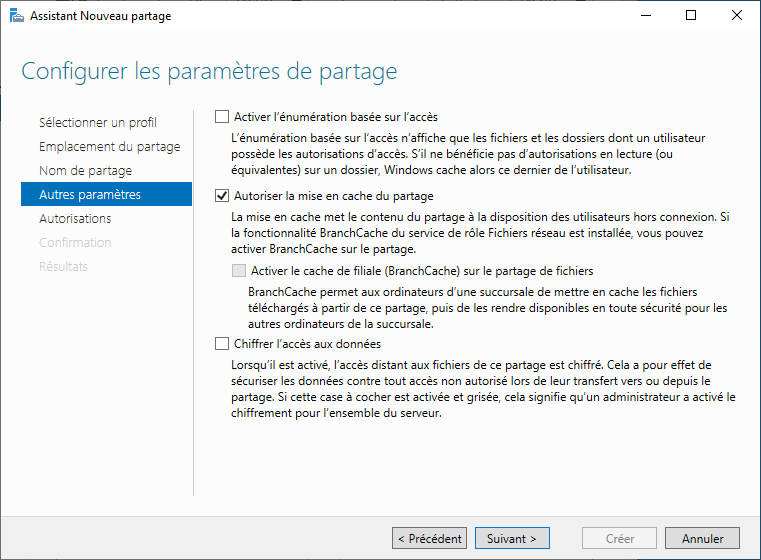This screenshot has height=560, width=761.
Task: Click the 'Confirmation' step label
Action: pos(75,243)
